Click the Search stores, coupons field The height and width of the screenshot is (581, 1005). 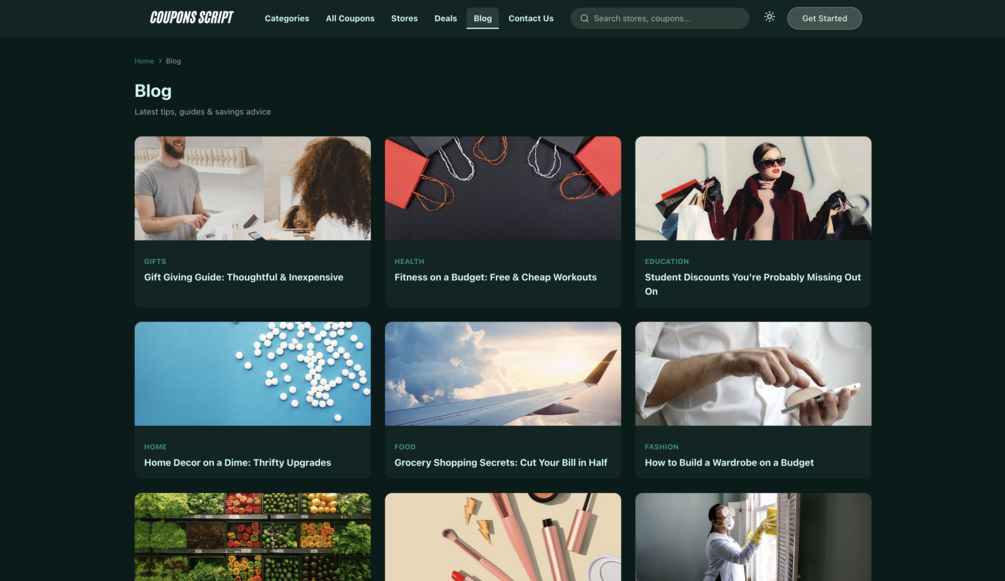point(660,19)
